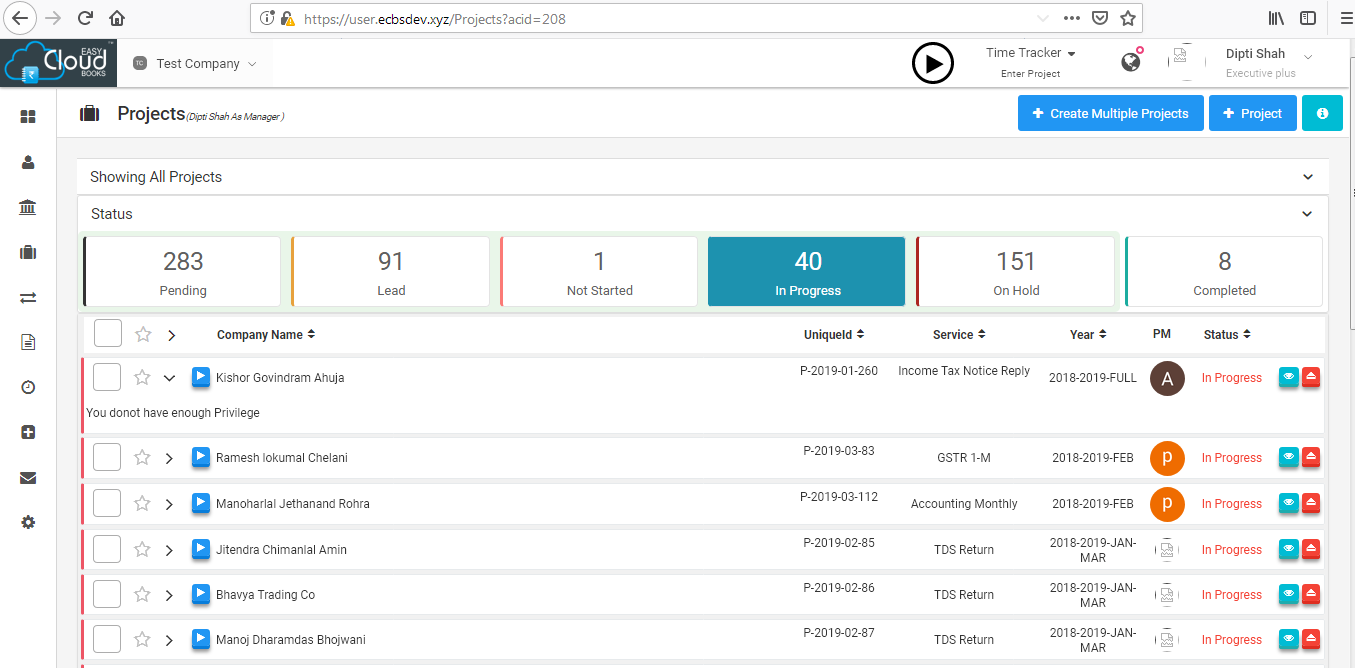The image size is (1355, 668).
Task: Select the briefcase Projects icon in sidebar
Action: click(x=27, y=252)
